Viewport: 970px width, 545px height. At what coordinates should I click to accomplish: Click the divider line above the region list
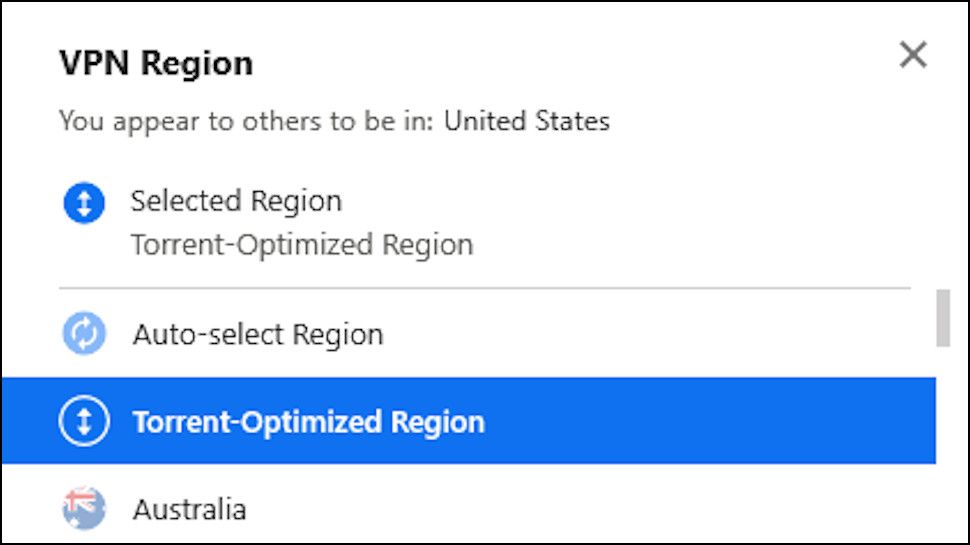pyautogui.click(x=484, y=288)
